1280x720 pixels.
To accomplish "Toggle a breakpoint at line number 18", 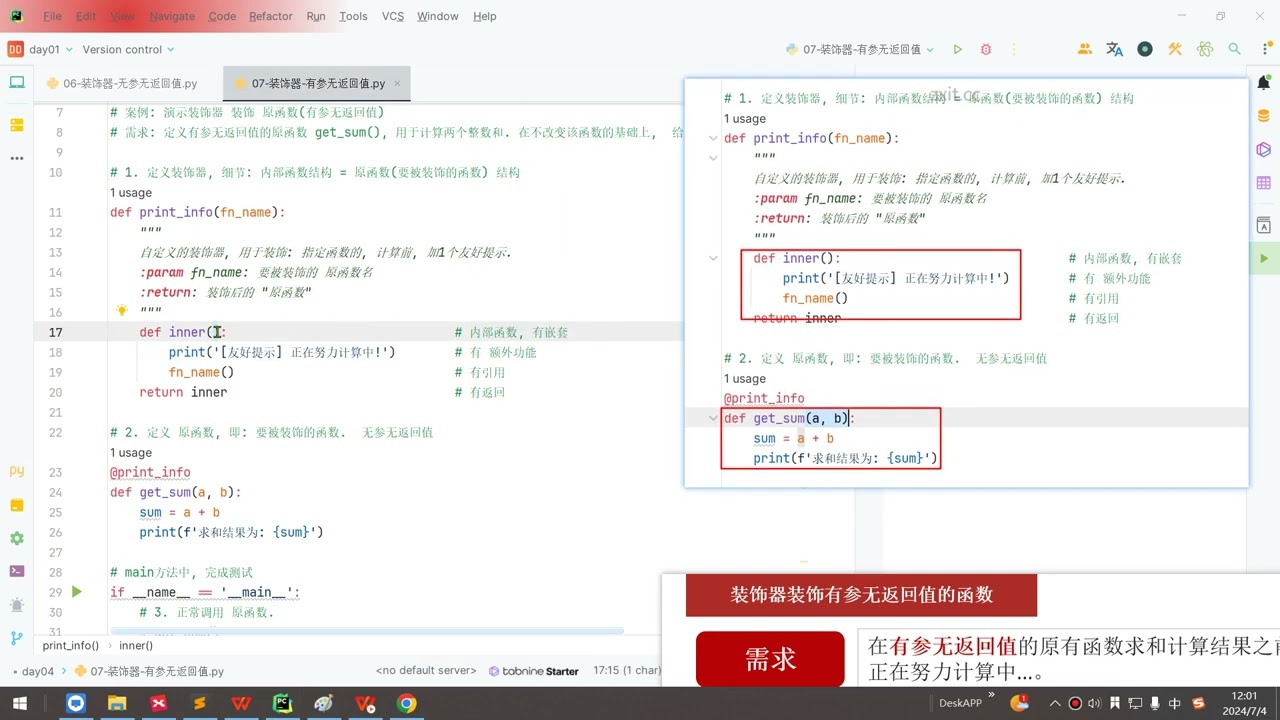I will (x=55, y=352).
